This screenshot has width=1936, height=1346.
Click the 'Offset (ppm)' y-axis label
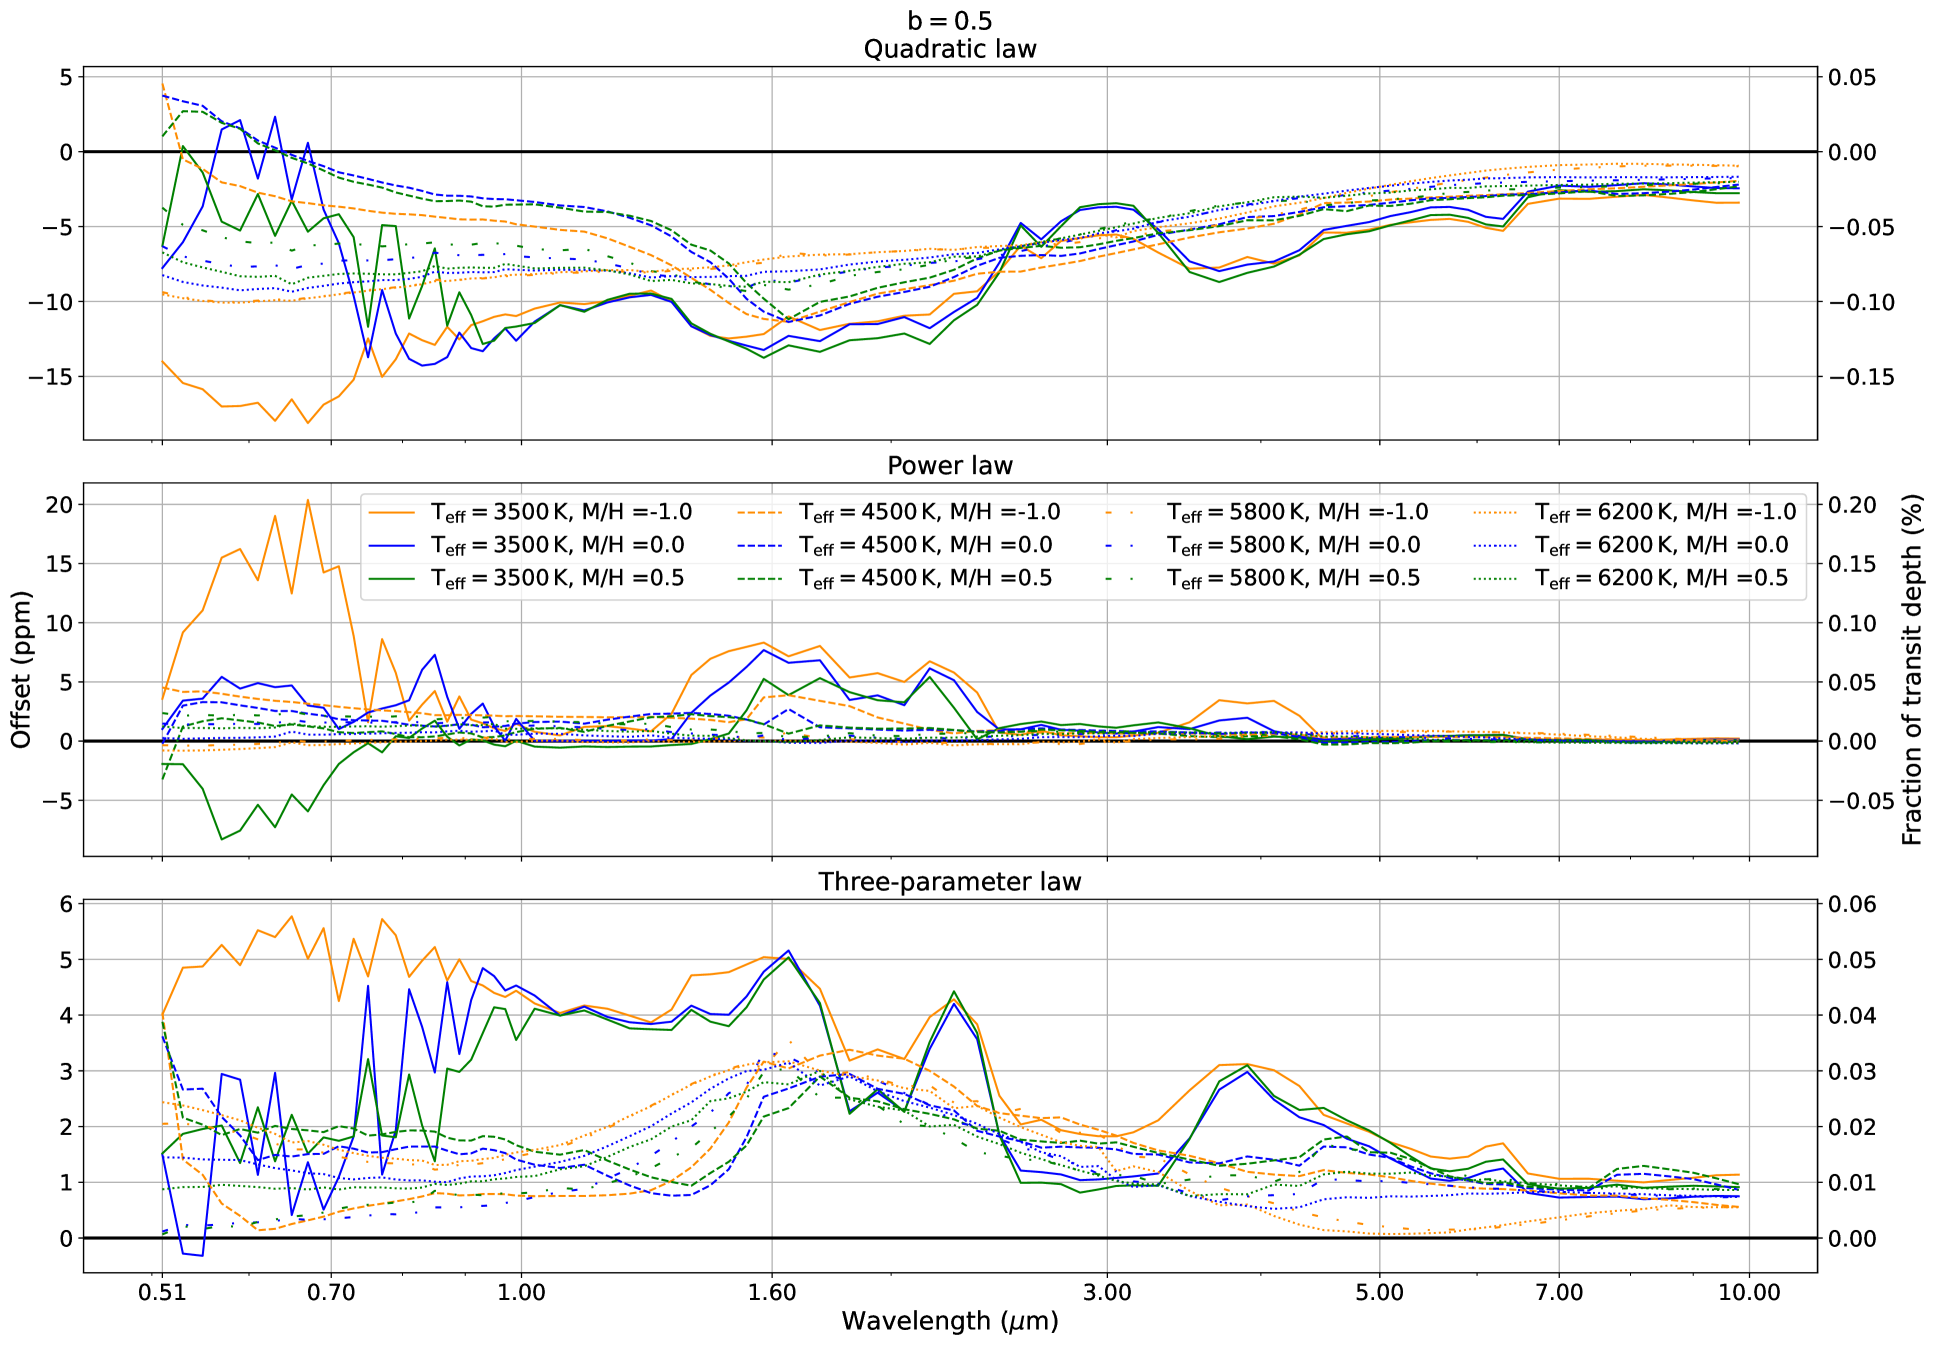click(x=22, y=669)
